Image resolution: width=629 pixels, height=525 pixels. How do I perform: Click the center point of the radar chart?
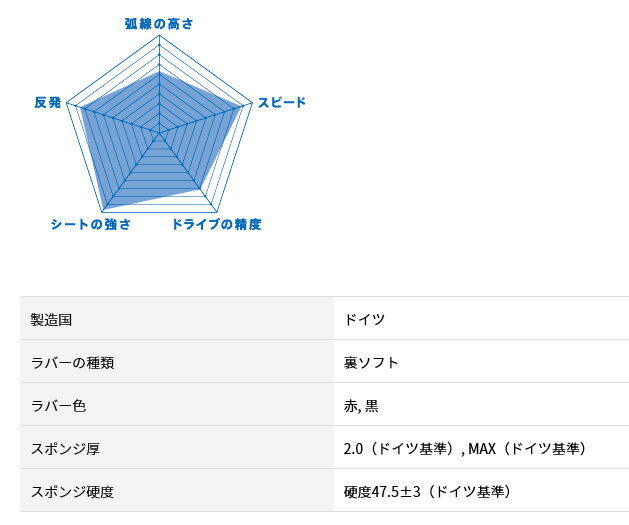click(159, 132)
